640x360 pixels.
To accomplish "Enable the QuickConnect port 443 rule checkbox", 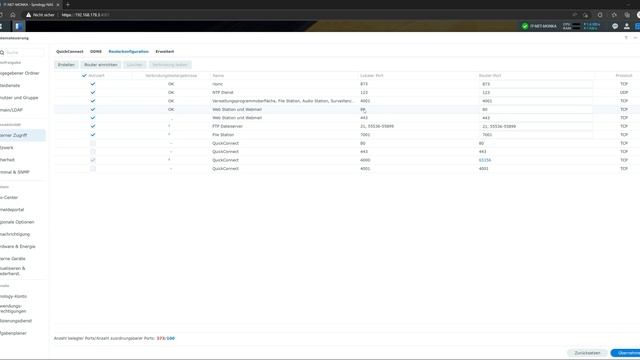I will coord(93,151).
